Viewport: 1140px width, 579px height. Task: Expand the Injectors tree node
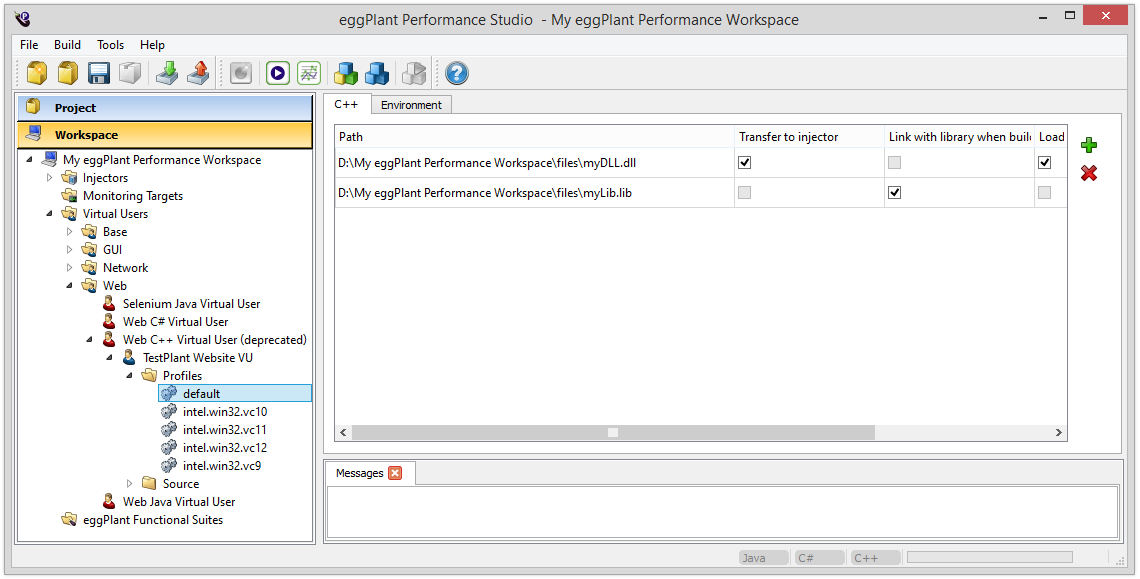(x=50, y=178)
